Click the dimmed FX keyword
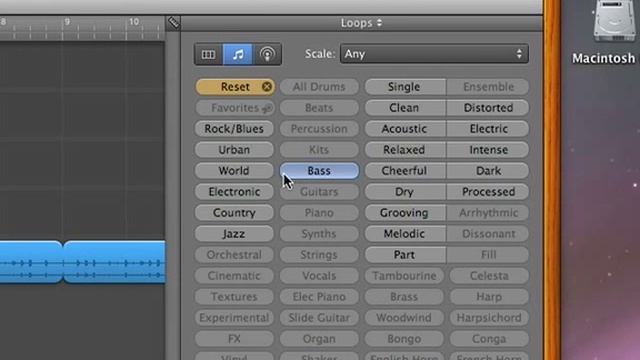The height and width of the screenshot is (360, 640). [234, 339]
